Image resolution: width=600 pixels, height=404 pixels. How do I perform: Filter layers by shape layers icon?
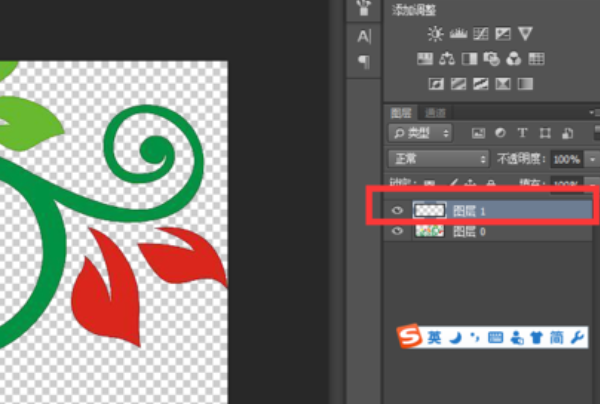coord(545,133)
